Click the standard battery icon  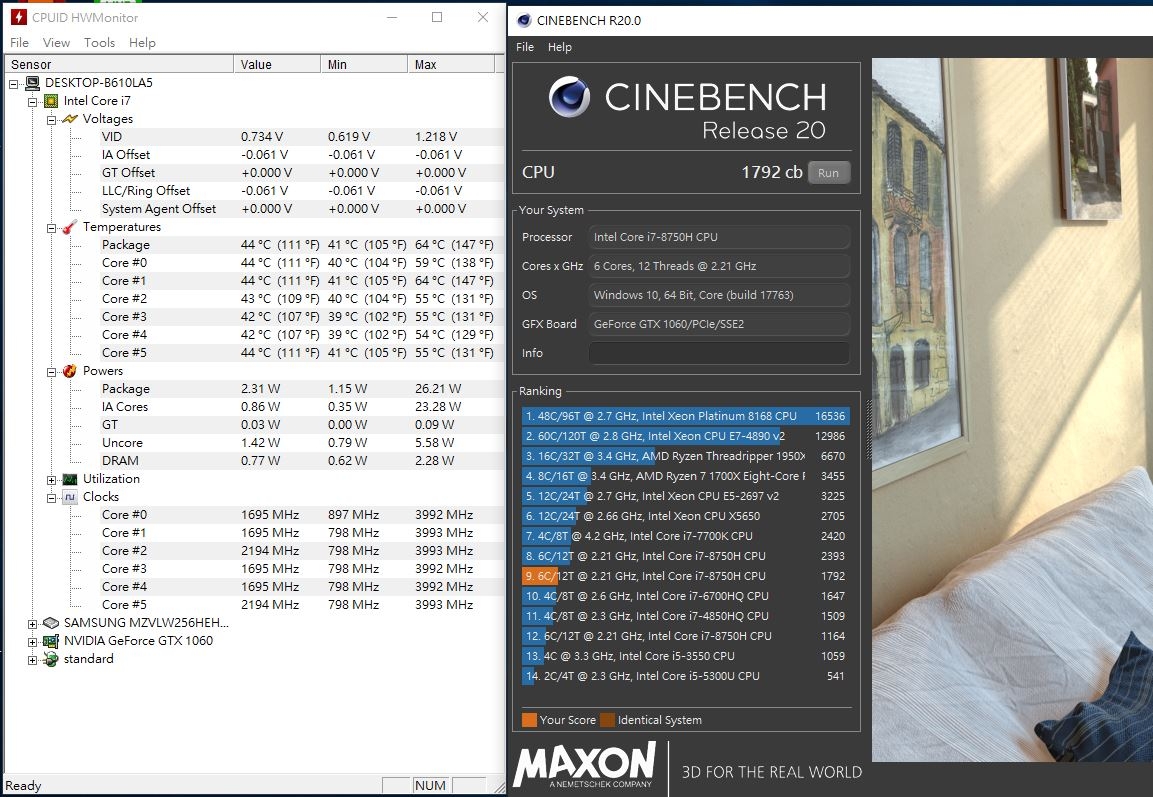51,659
